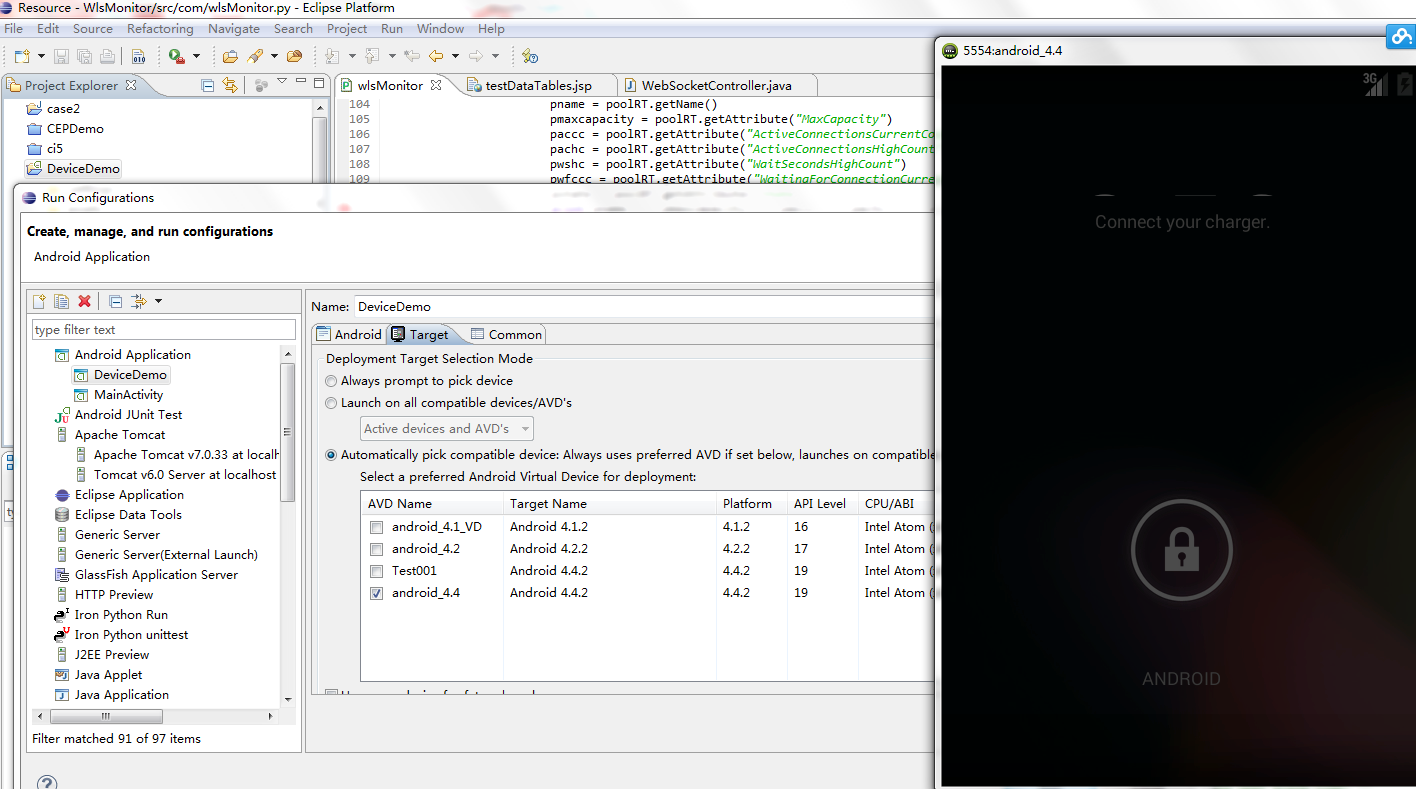Click configuration list horizontal scrollbar right arrow
Screen dimensions: 1416x789
point(270,717)
